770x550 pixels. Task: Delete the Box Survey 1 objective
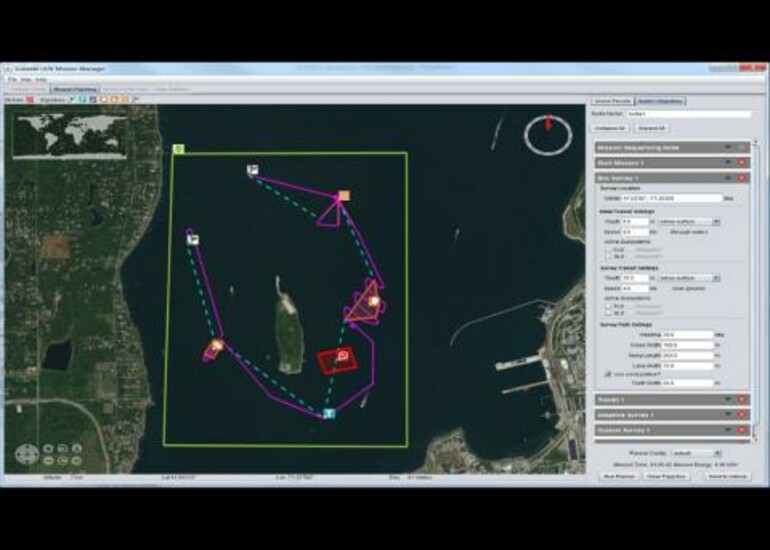(x=741, y=177)
